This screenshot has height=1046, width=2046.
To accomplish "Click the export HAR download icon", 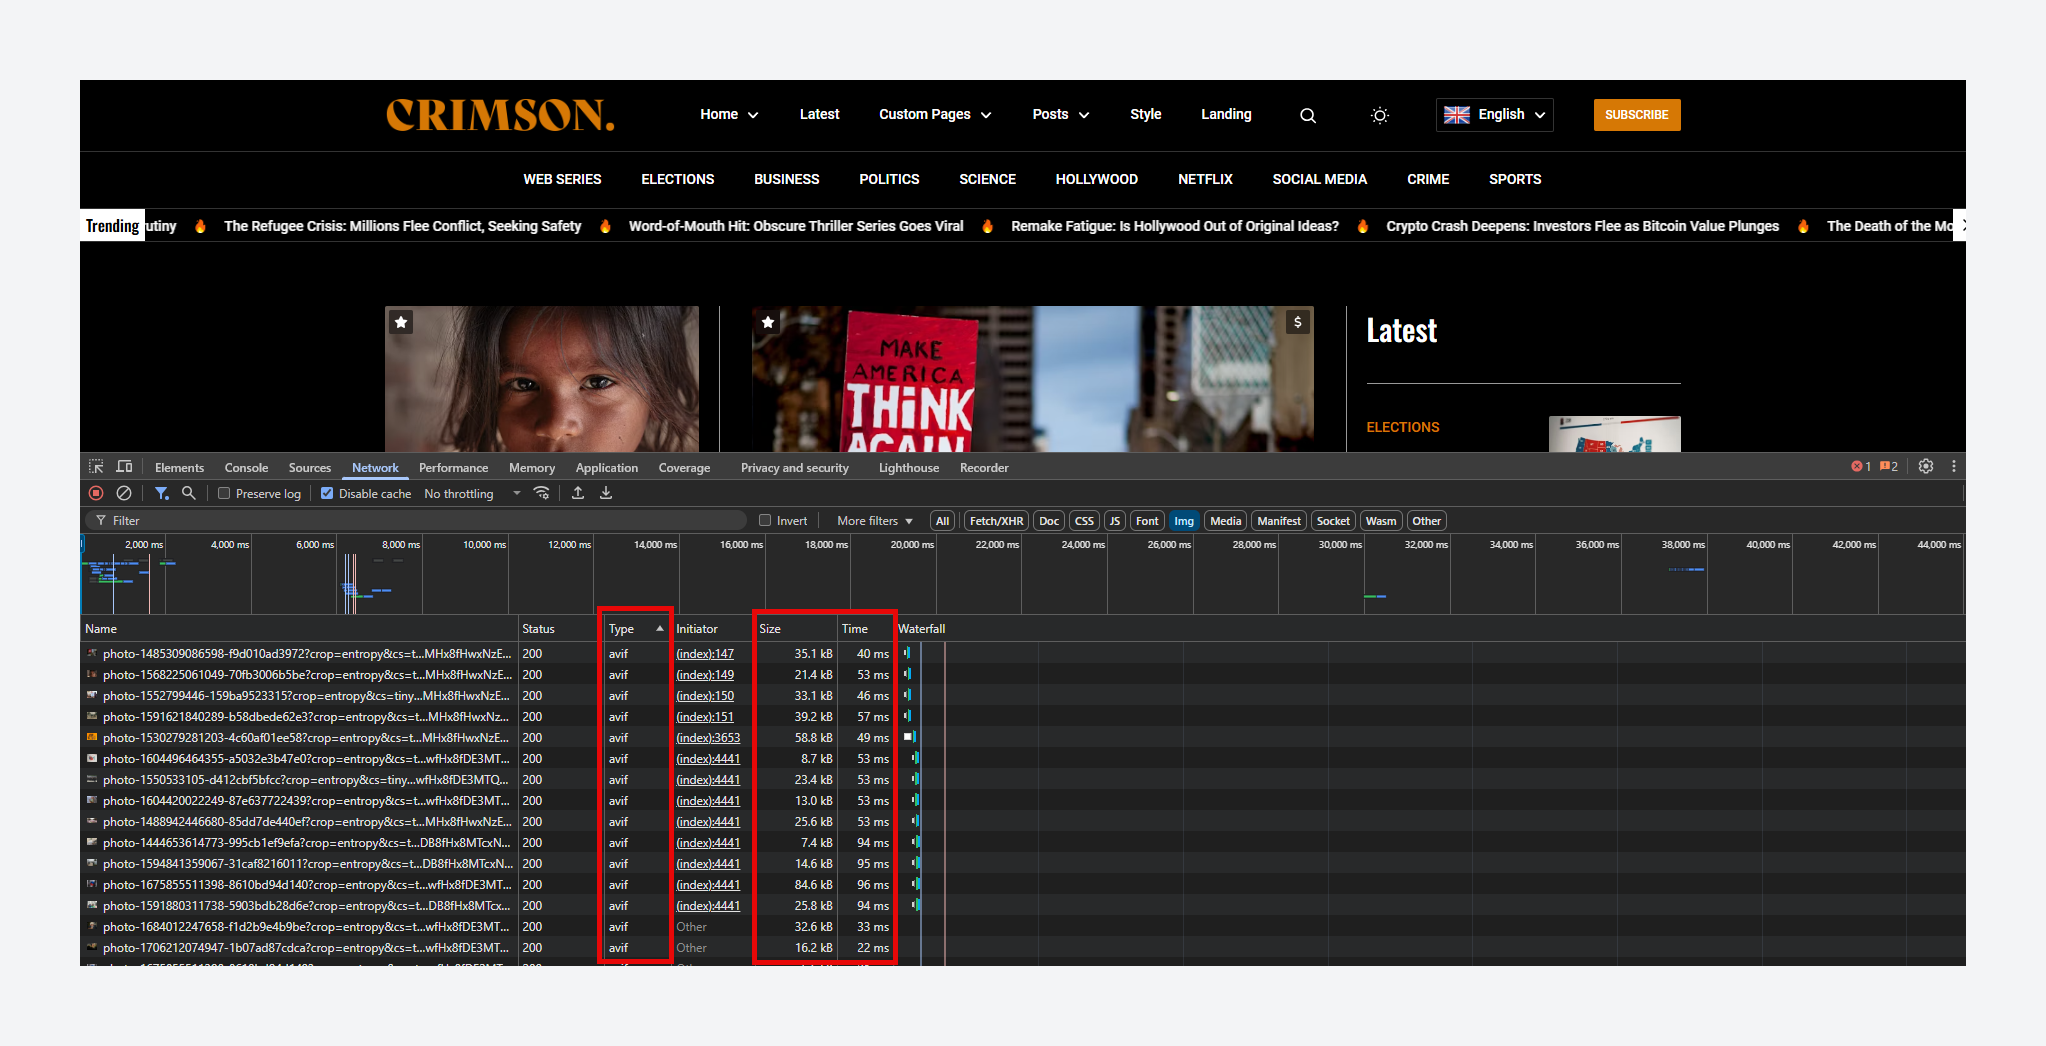I will [x=606, y=493].
